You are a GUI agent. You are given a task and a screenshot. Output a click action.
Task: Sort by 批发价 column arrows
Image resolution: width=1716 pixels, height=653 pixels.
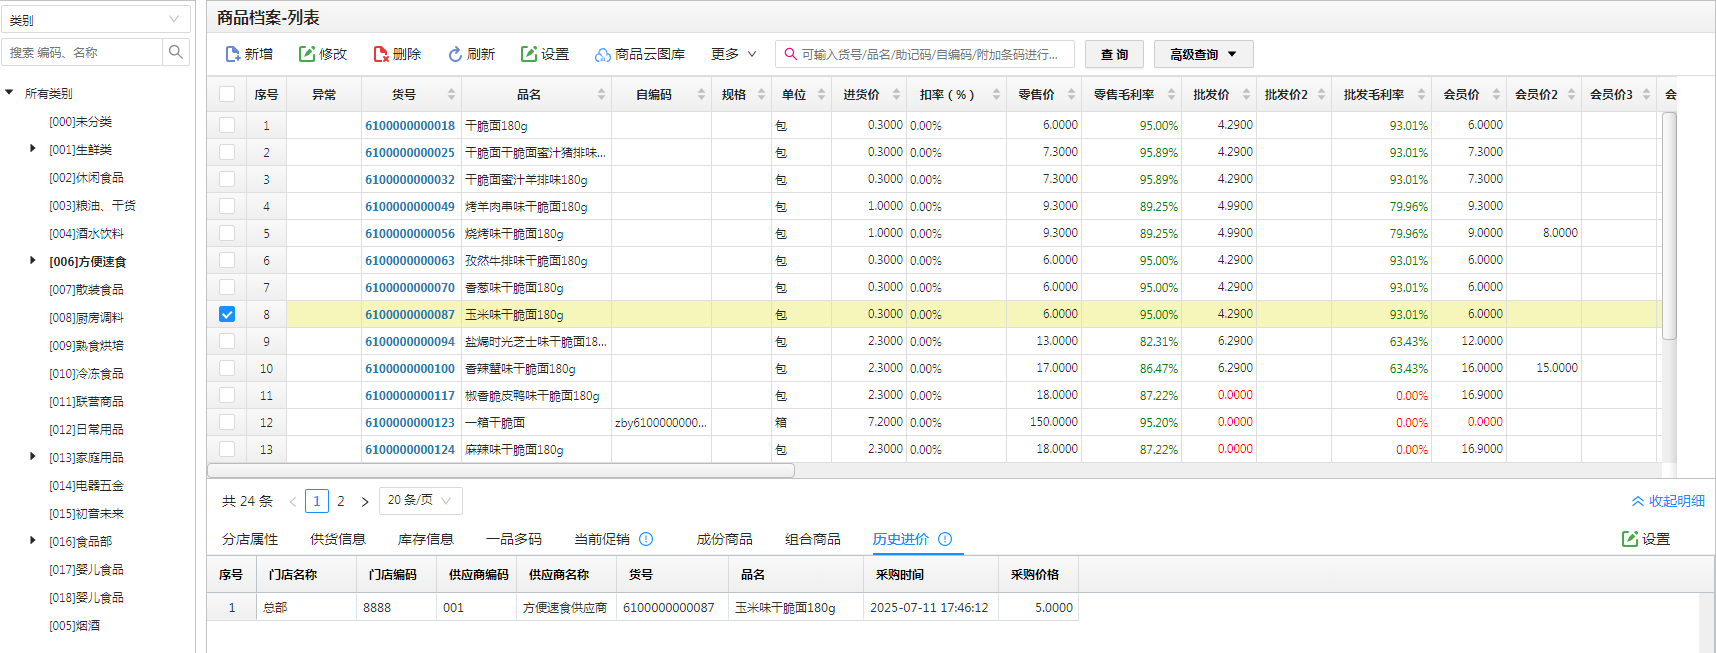coord(1246,94)
